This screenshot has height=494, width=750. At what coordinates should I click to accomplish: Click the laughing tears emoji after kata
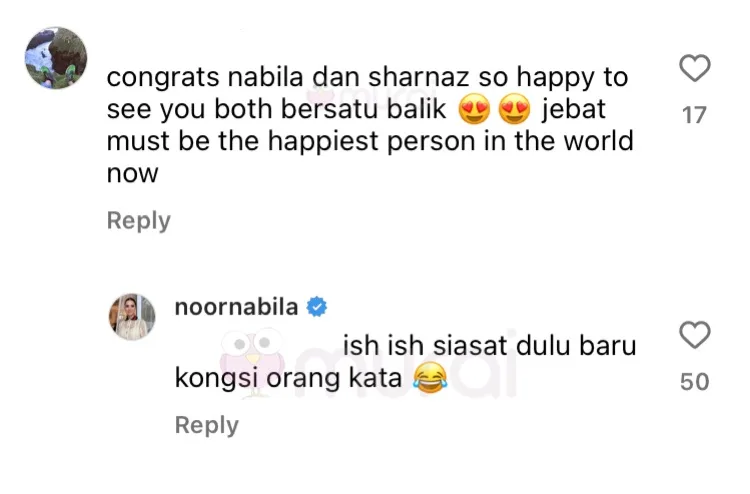tap(430, 378)
